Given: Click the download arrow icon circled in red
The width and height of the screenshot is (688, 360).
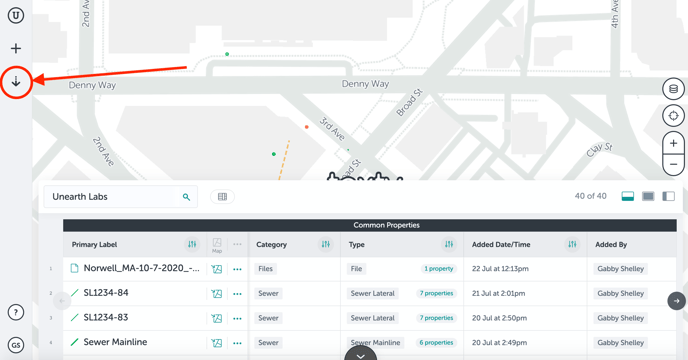Looking at the screenshot, I should pos(16,82).
